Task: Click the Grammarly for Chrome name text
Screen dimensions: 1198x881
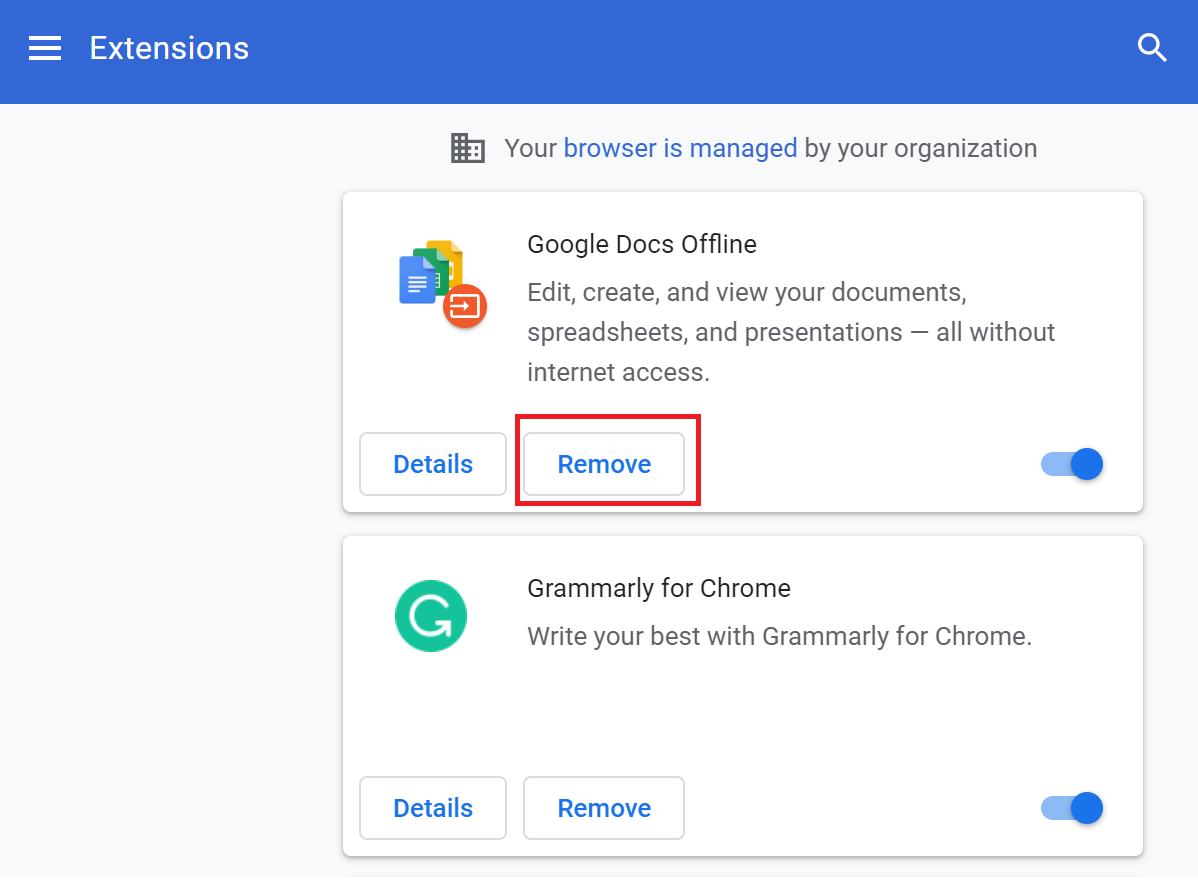Action: 658,588
